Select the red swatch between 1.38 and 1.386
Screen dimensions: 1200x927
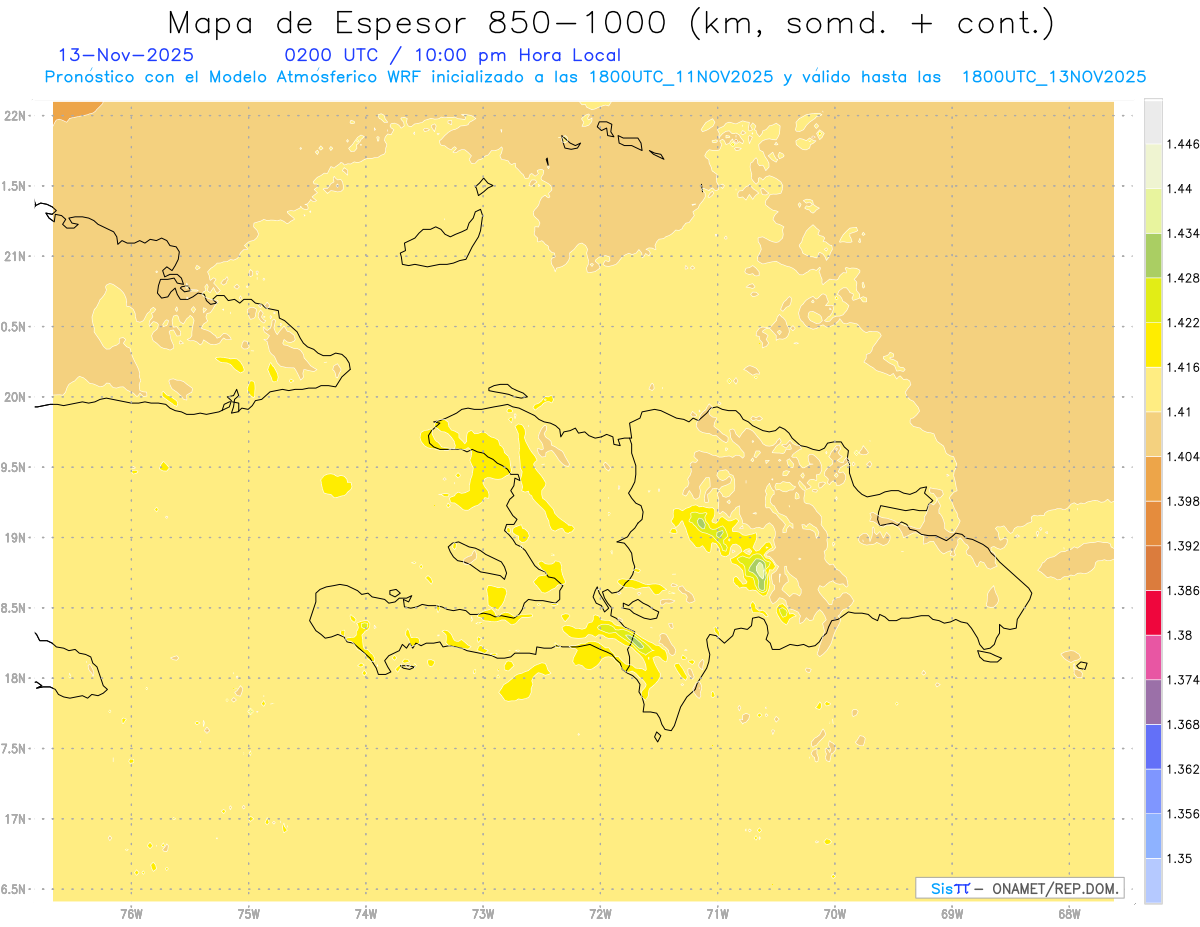(1153, 612)
